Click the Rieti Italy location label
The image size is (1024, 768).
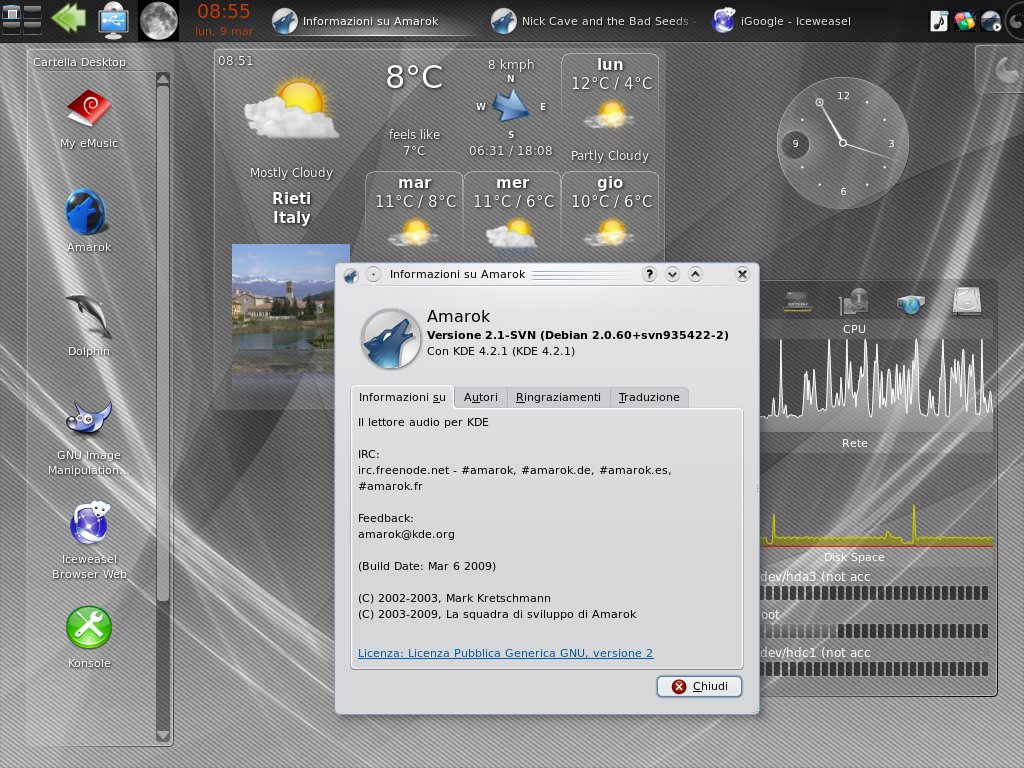pyautogui.click(x=291, y=208)
